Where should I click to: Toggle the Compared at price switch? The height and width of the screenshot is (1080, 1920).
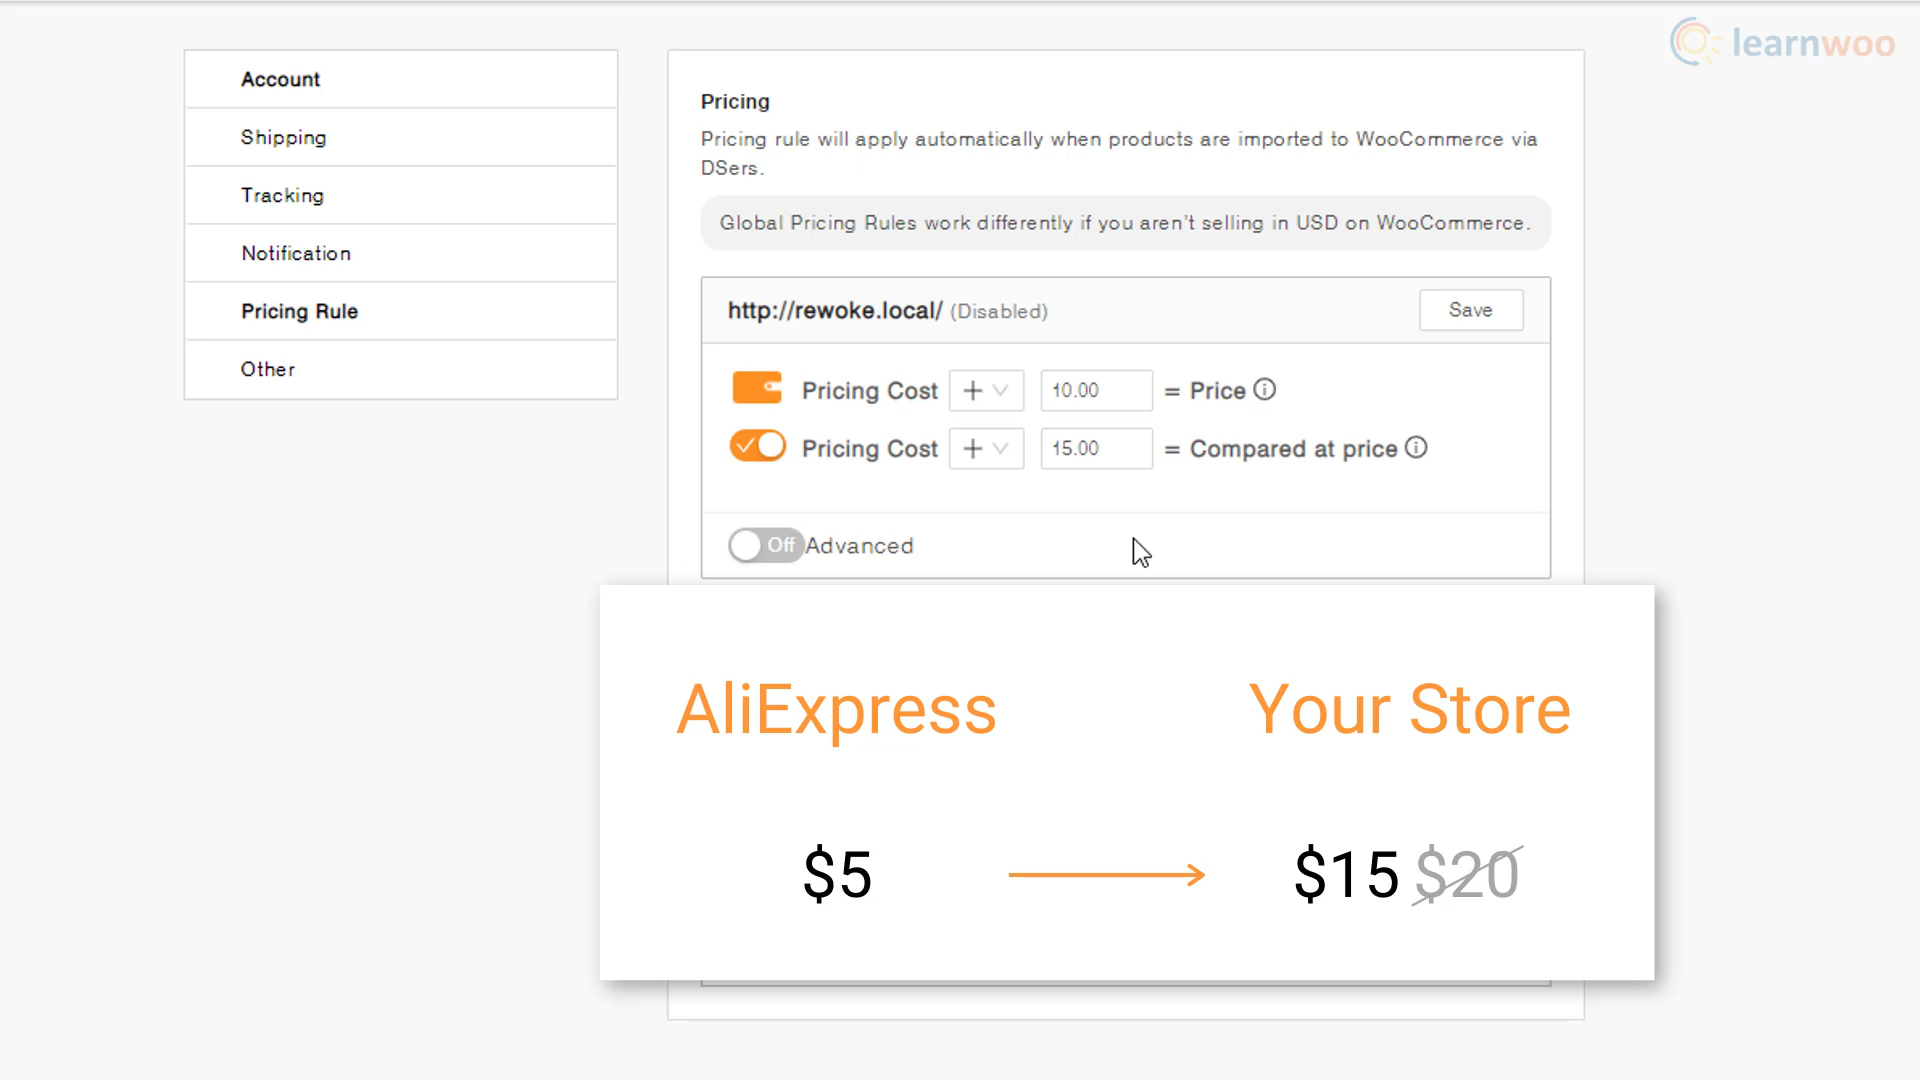(x=757, y=446)
